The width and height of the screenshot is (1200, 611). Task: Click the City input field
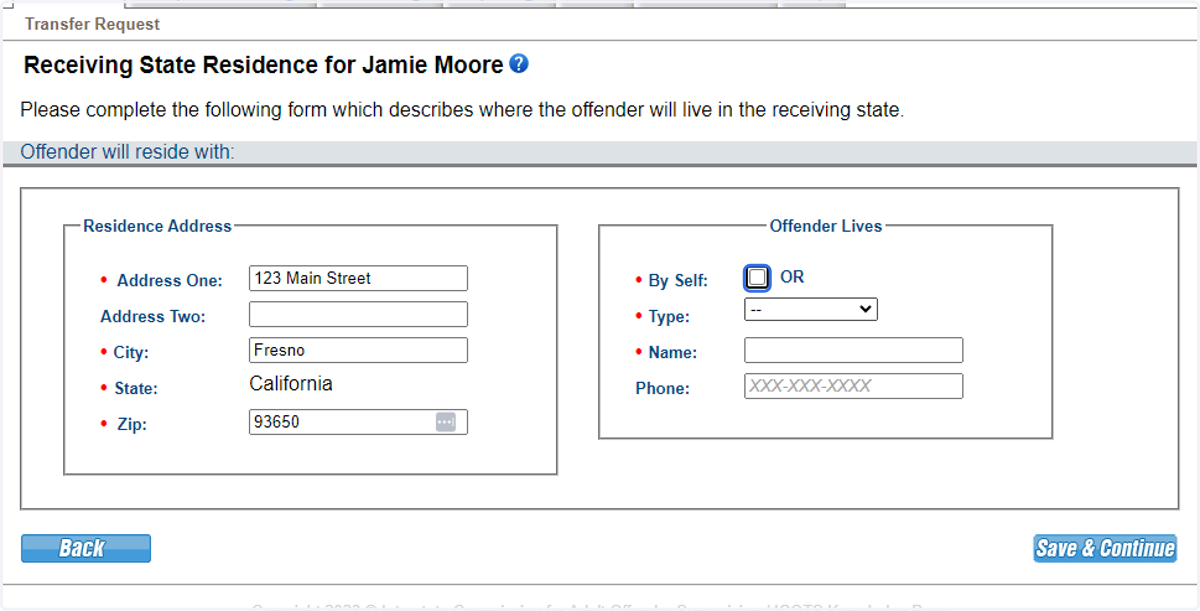click(358, 350)
